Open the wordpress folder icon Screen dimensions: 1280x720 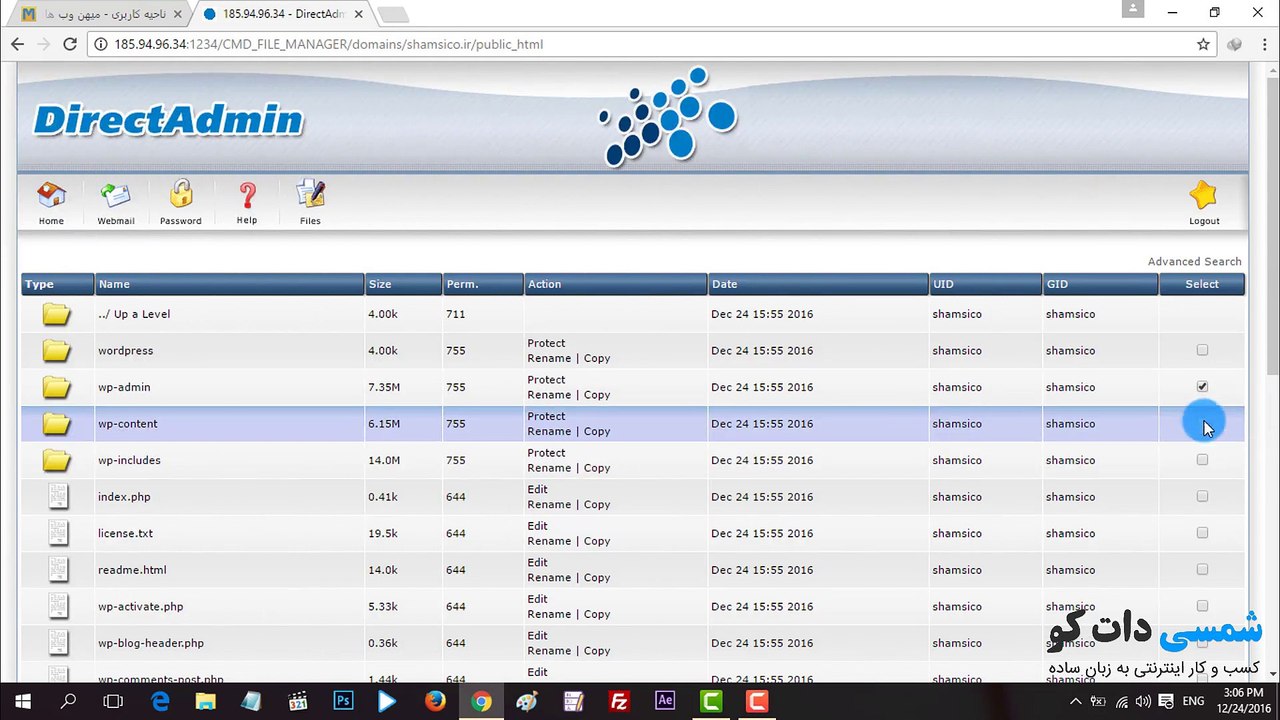(57, 351)
